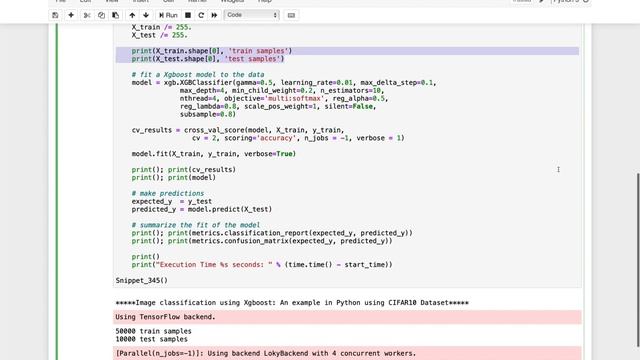The width and height of the screenshot is (640, 360).
Task: Click the "Snippet_345()" call line
Action: pos(142,280)
